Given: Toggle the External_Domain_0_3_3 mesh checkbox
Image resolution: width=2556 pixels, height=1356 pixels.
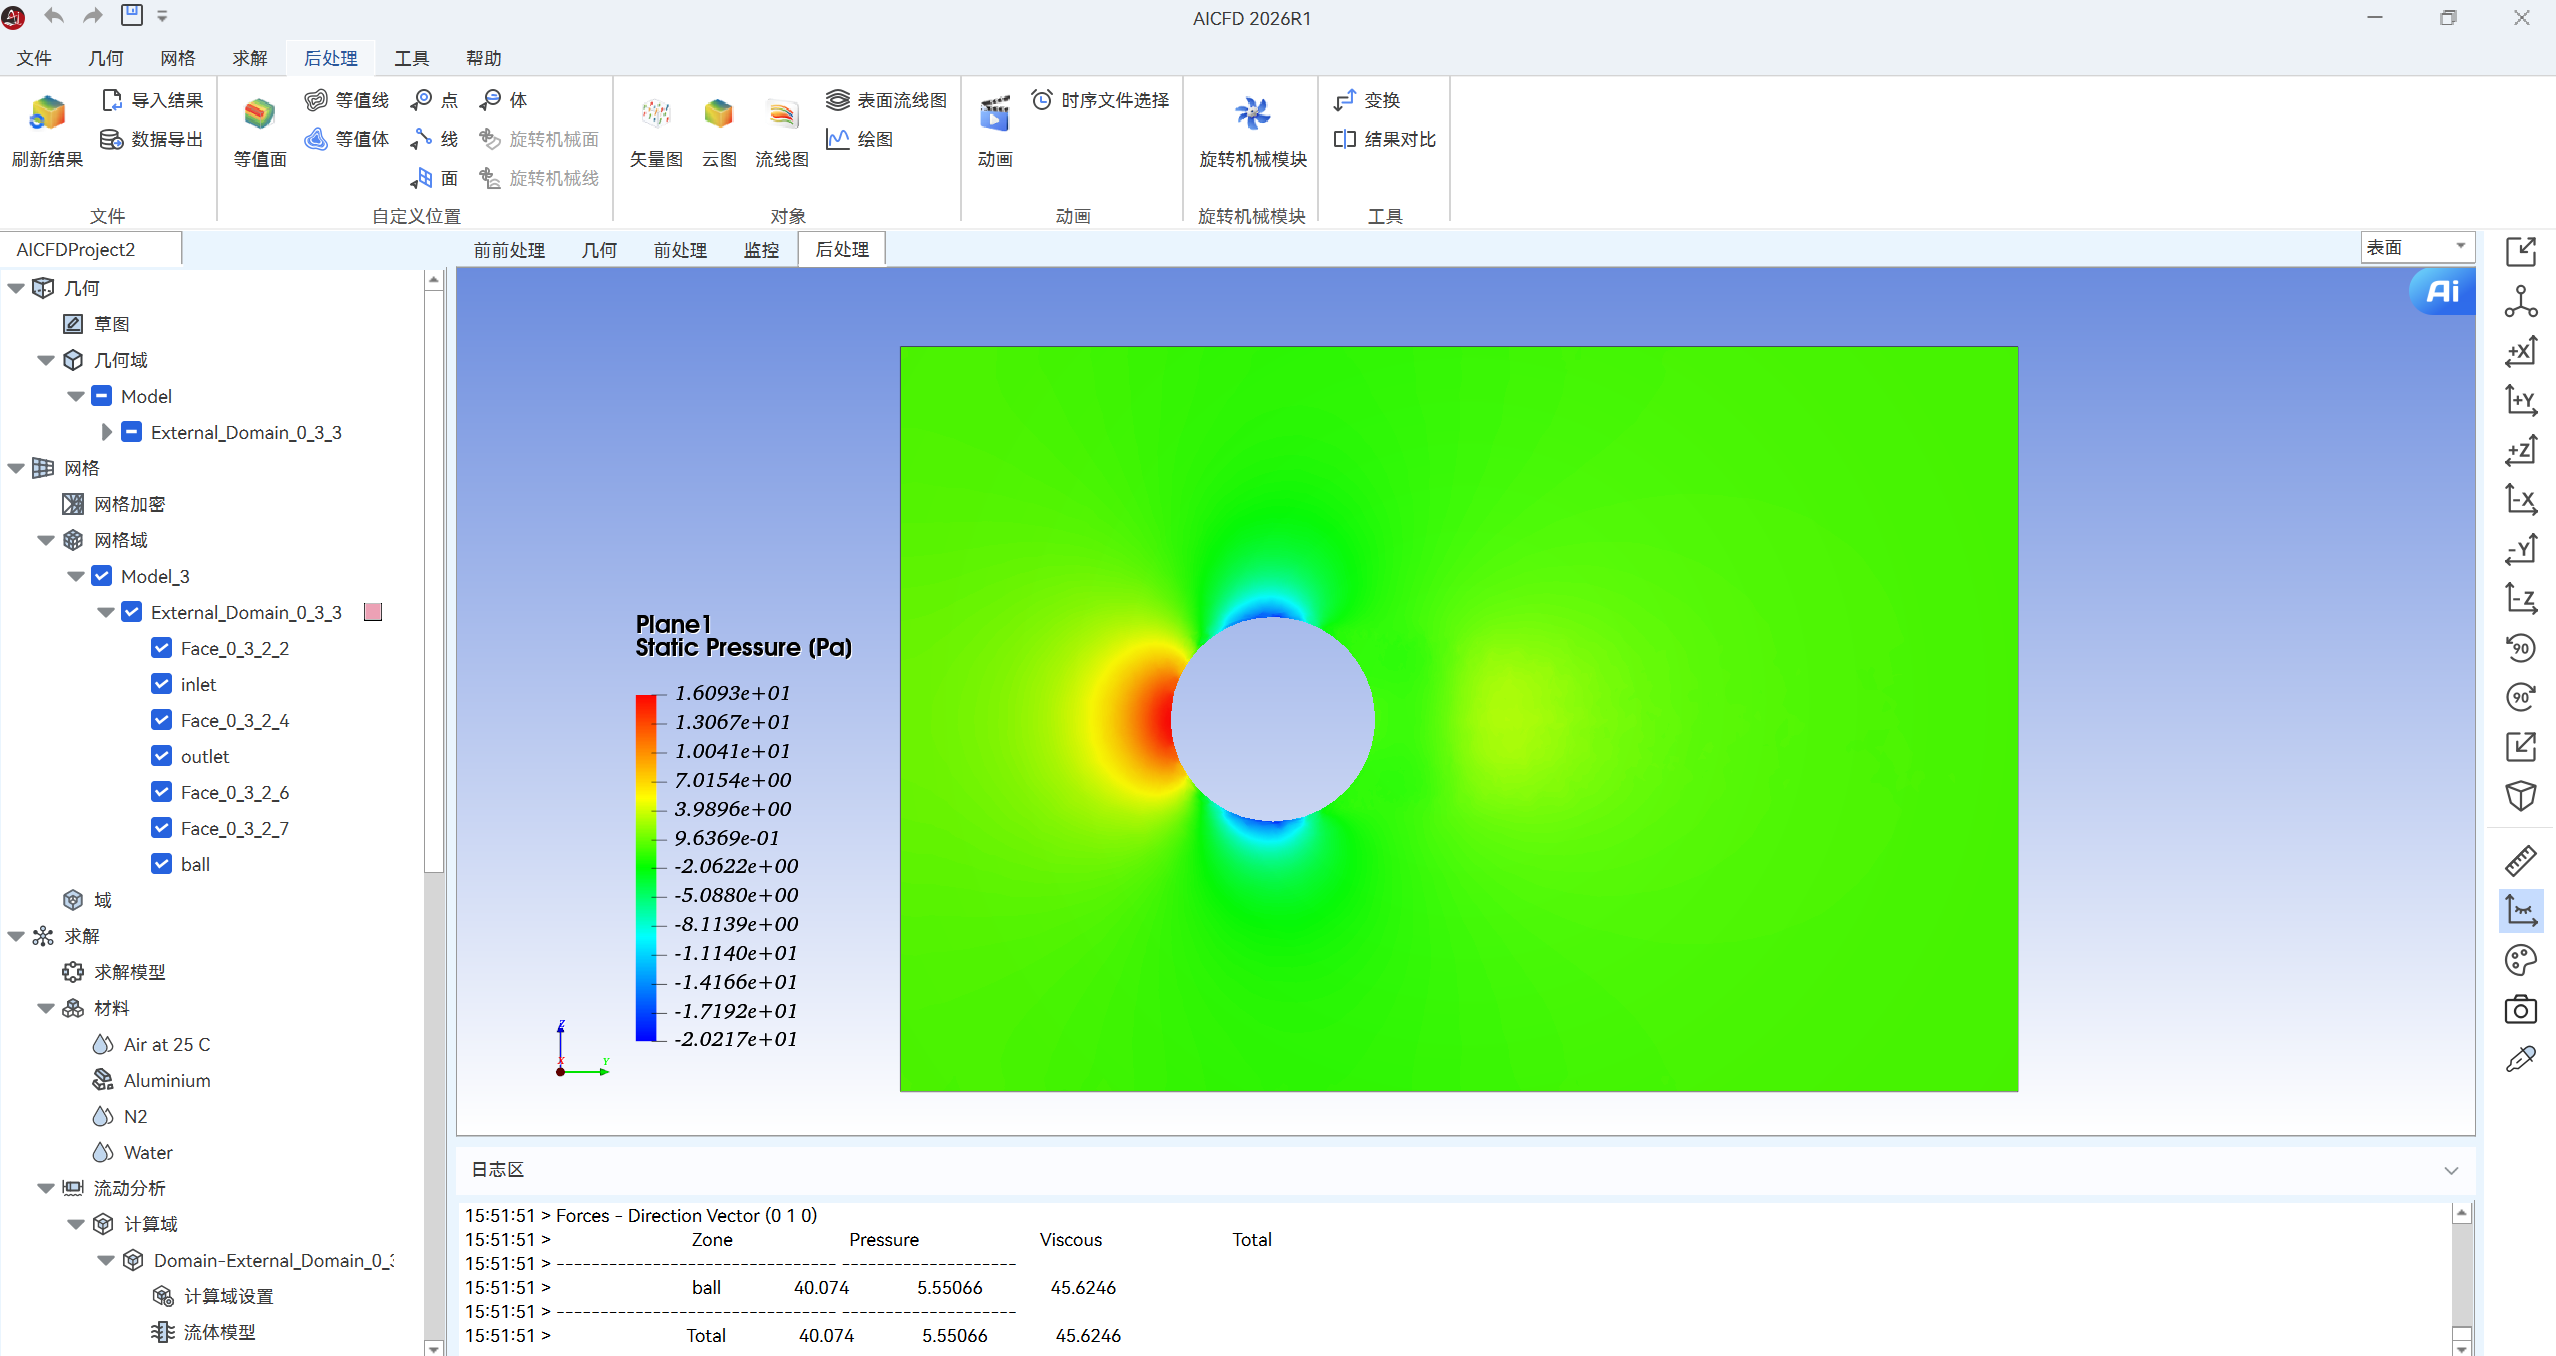Looking at the screenshot, I should [x=131, y=612].
